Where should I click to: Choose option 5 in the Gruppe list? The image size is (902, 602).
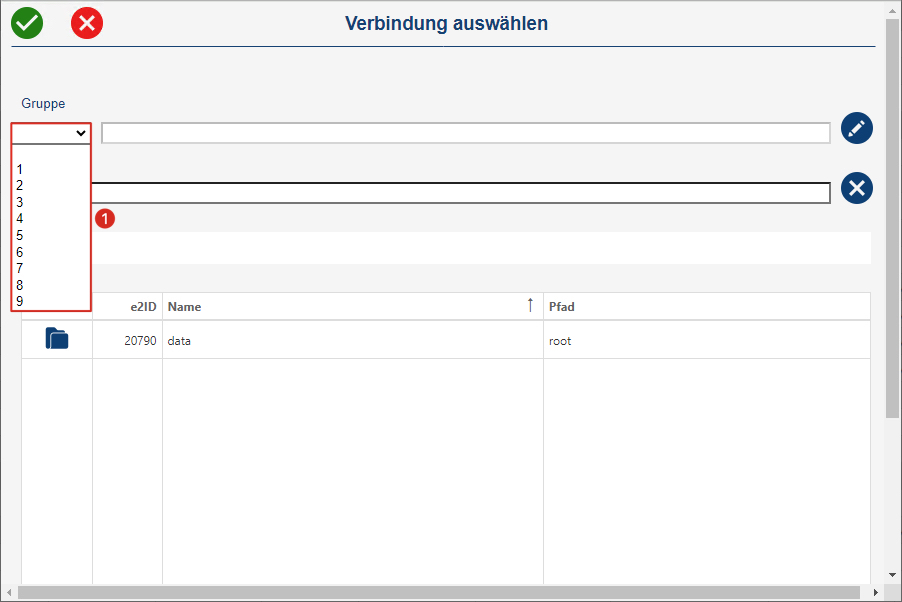pos(51,235)
